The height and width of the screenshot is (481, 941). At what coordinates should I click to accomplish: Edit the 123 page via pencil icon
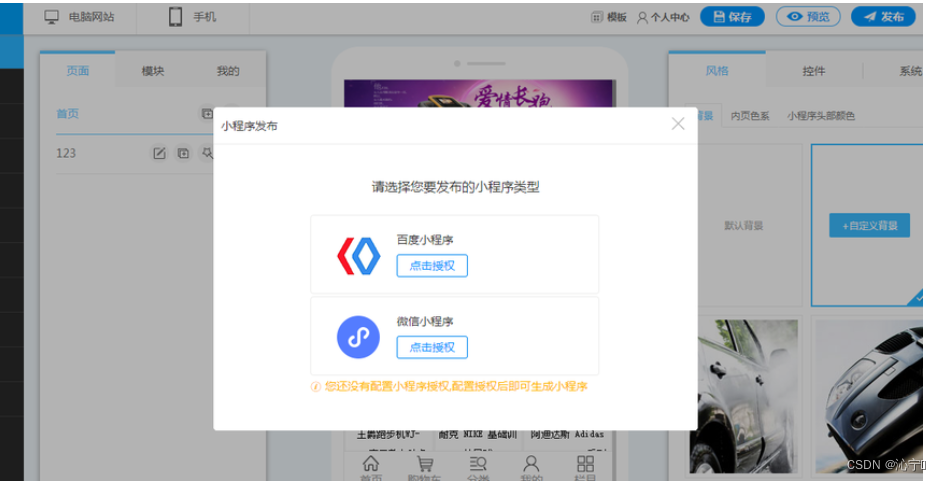click(159, 154)
